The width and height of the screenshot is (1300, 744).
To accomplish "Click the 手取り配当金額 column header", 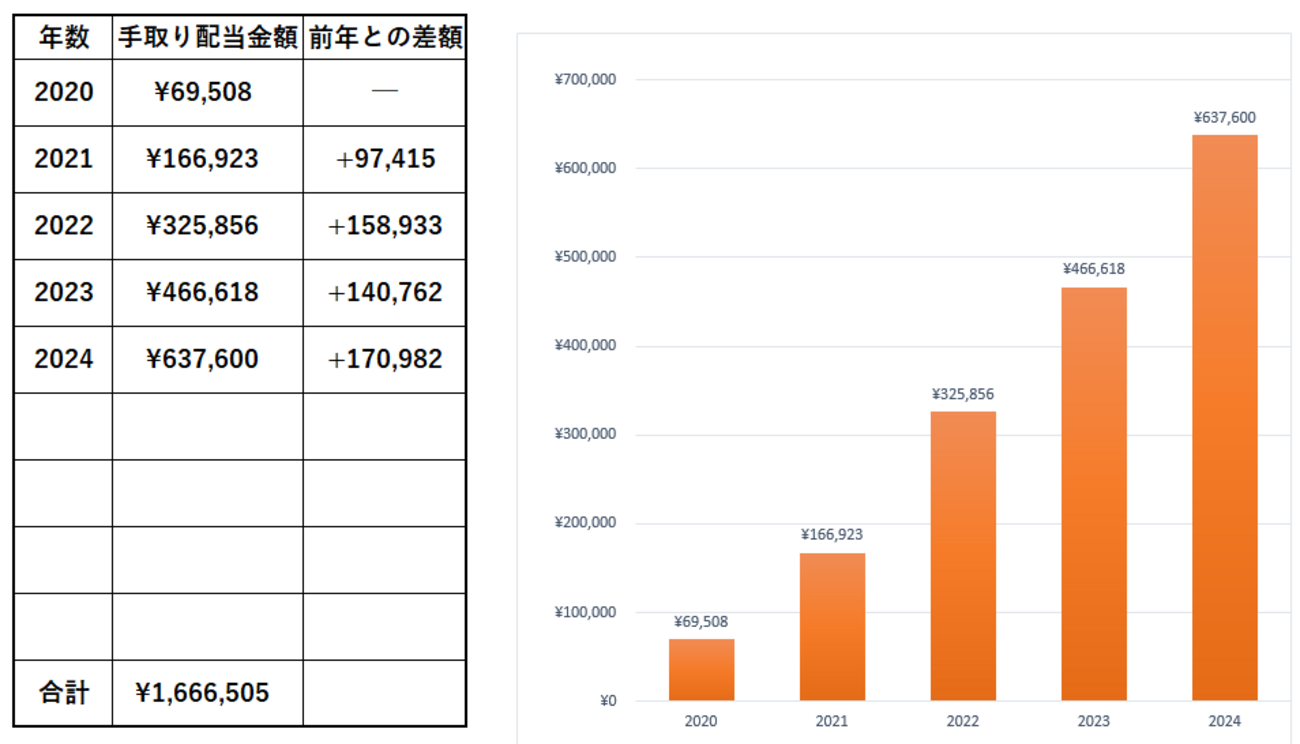I will coord(207,36).
